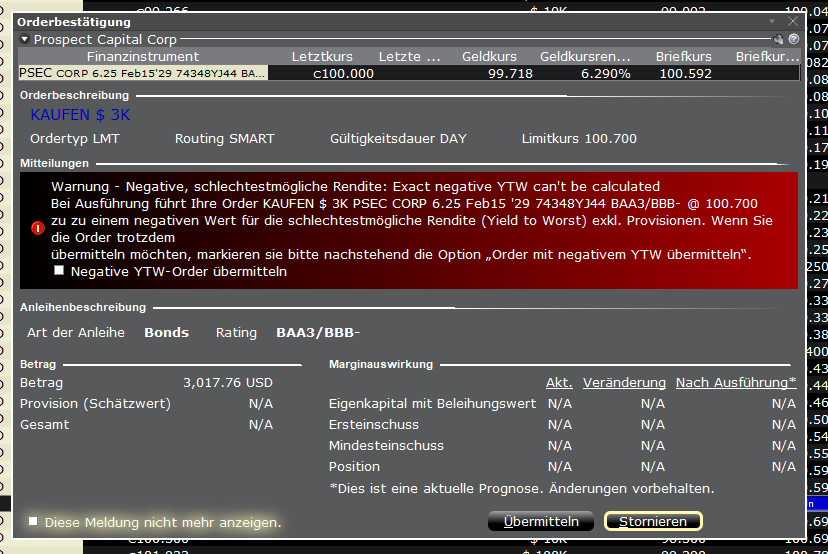Click the Anleihenbeschreibung section heading
Image resolution: width=828 pixels, height=554 pixels.
(83, 307)
